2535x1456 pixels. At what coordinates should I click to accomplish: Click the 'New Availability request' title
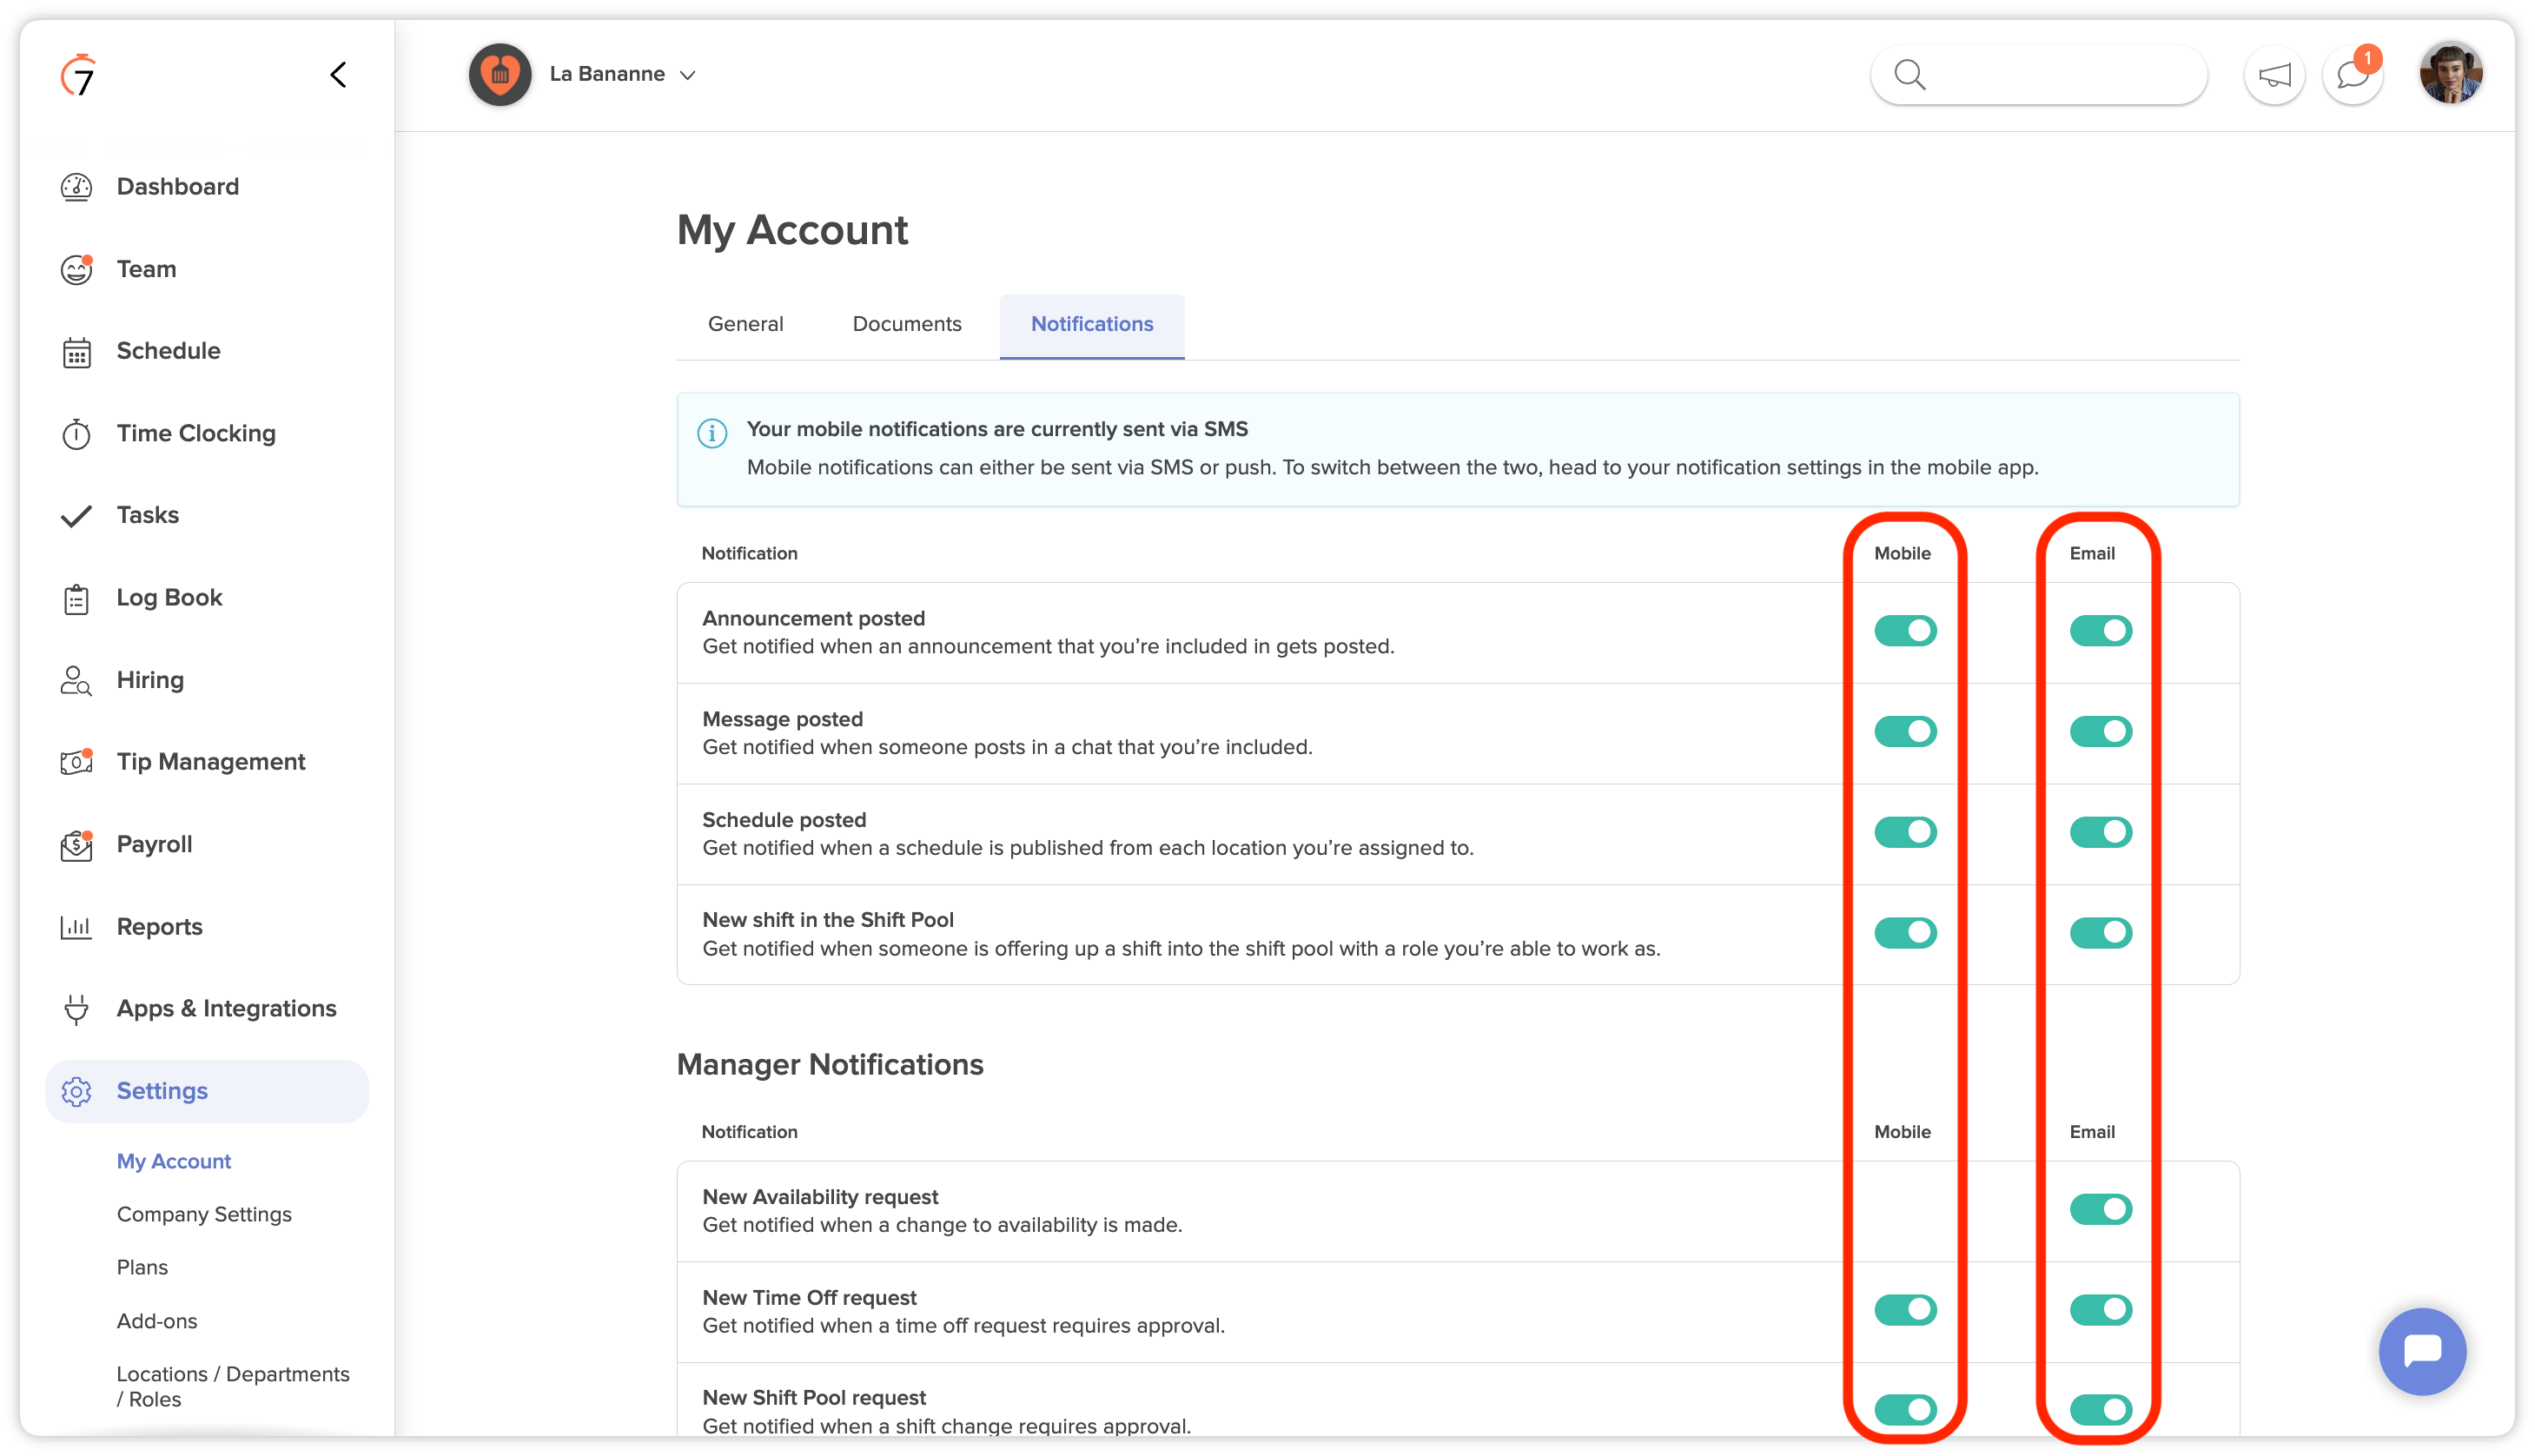[x=819, y=1198]
